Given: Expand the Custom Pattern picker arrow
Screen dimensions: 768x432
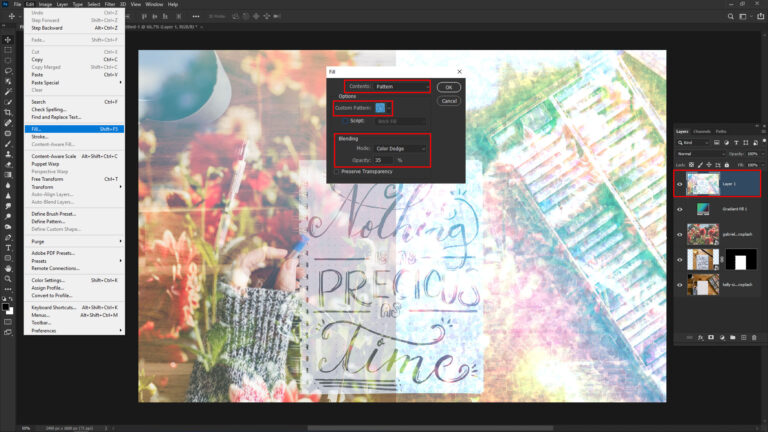Looking at the screenshot, I should pos(389,108).
